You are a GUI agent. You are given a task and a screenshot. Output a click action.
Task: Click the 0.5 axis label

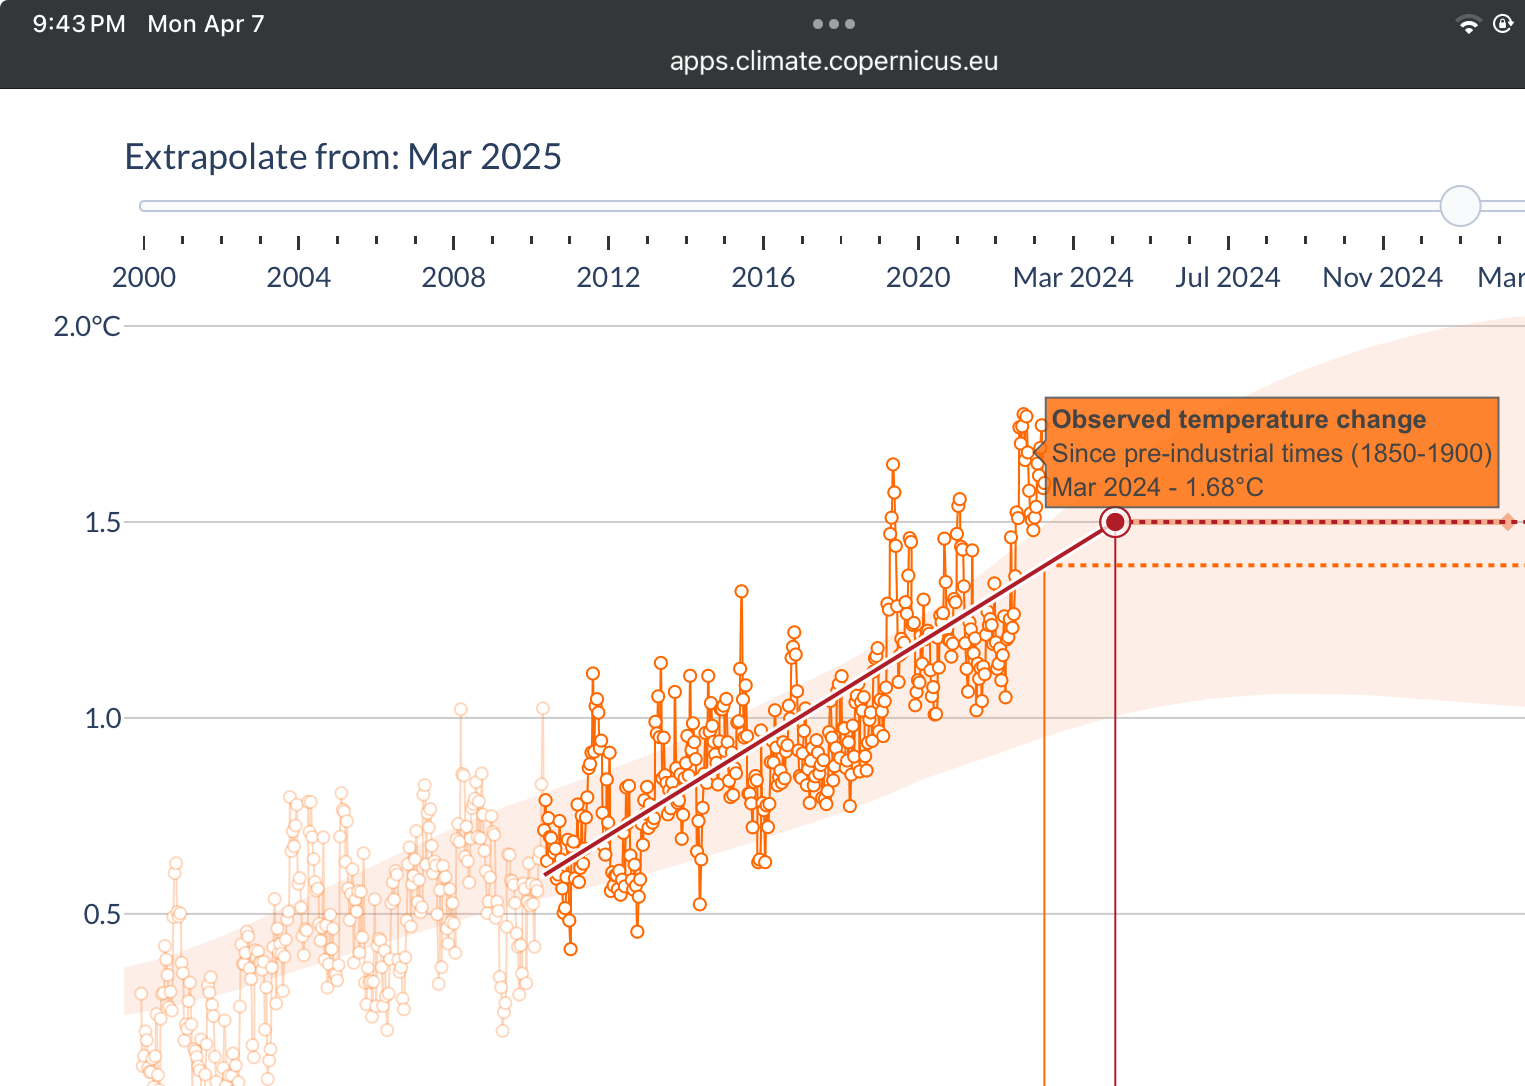tap(103, 914)
